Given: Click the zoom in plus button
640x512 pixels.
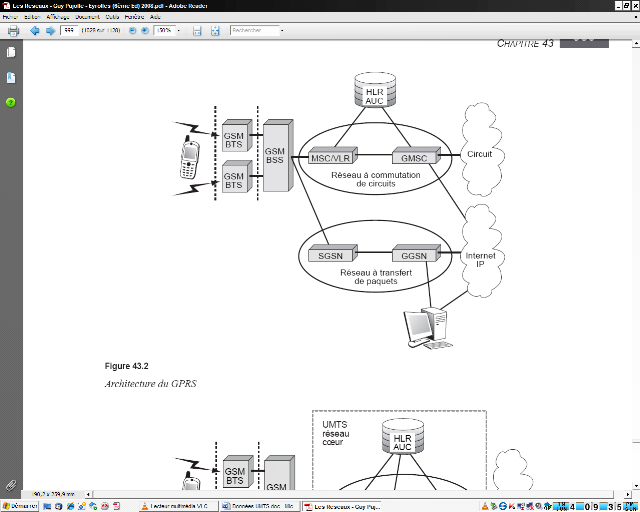Looking at the screenshot, I should point(144,31).
